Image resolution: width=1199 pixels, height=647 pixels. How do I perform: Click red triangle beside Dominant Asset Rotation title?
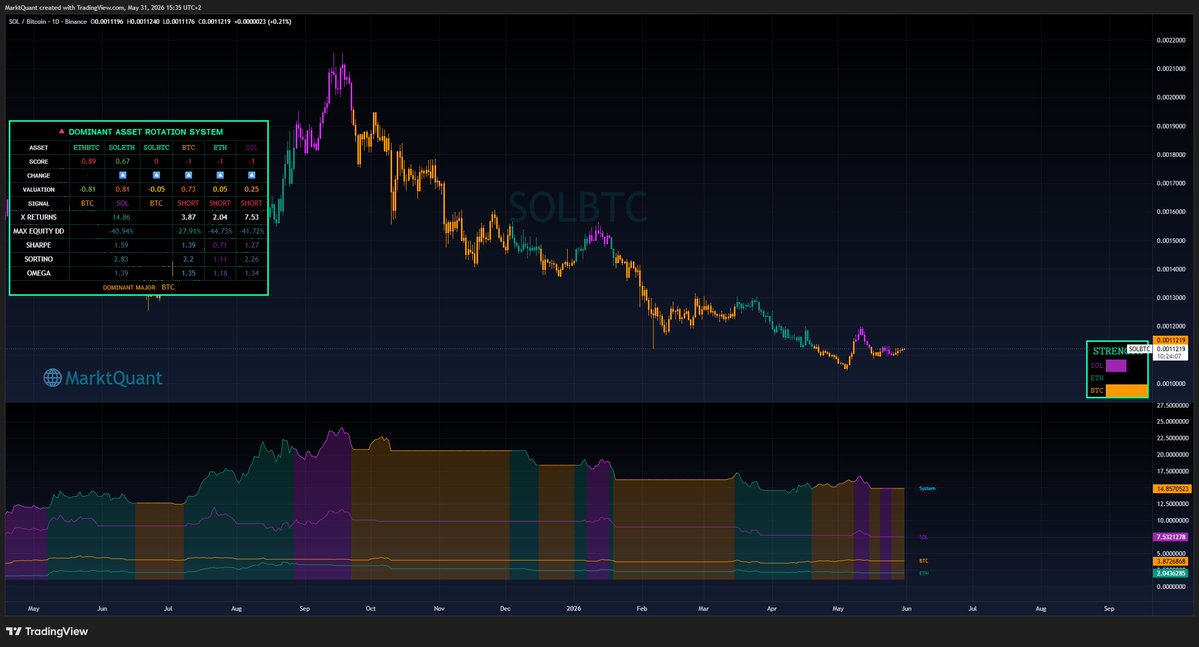(62, 132)
